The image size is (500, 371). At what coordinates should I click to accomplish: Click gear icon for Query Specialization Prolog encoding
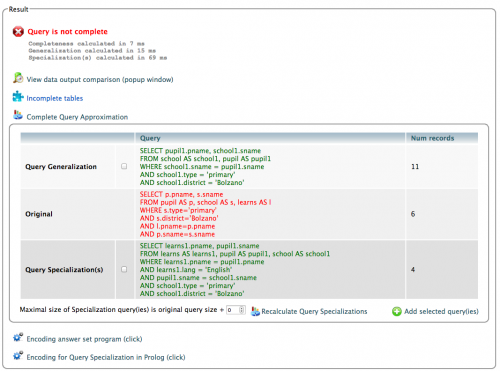coord(18,356)
